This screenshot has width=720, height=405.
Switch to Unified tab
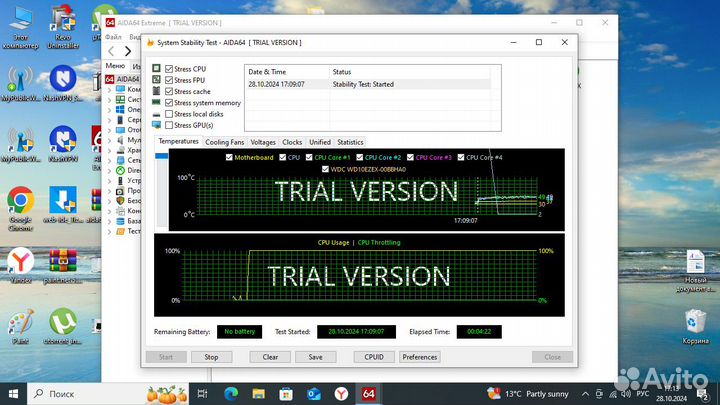tap(320, 142)
